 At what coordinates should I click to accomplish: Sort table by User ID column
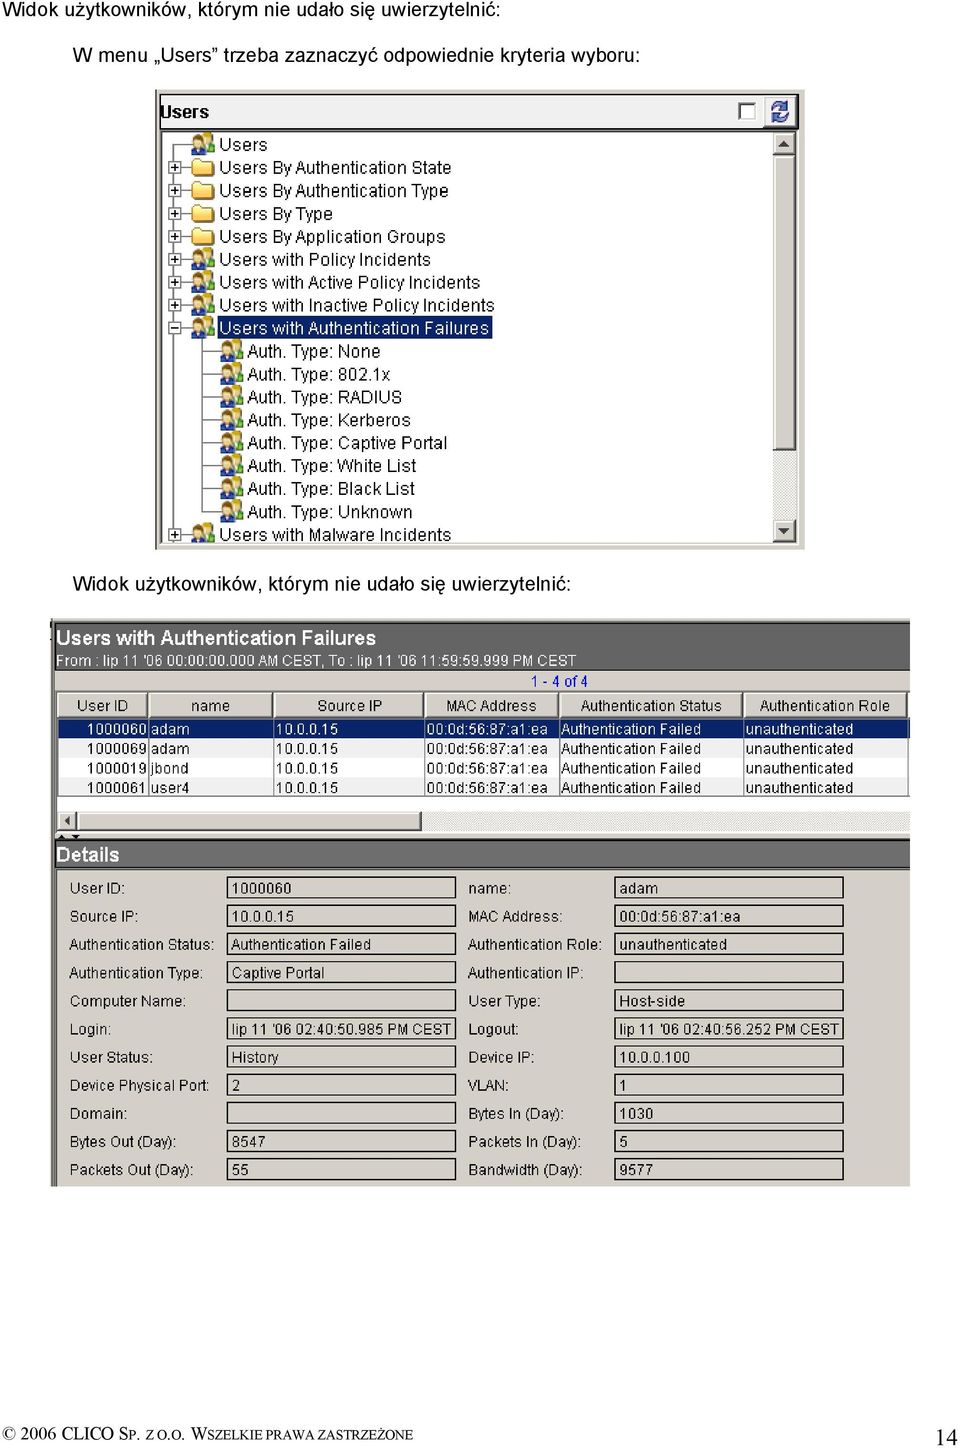click(102, 705)
